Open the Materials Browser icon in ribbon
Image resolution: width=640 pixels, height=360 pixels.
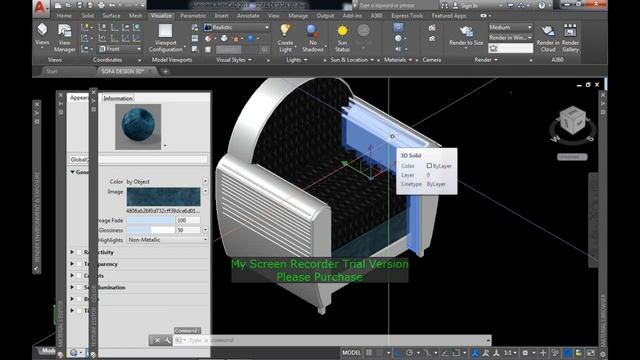398,28
